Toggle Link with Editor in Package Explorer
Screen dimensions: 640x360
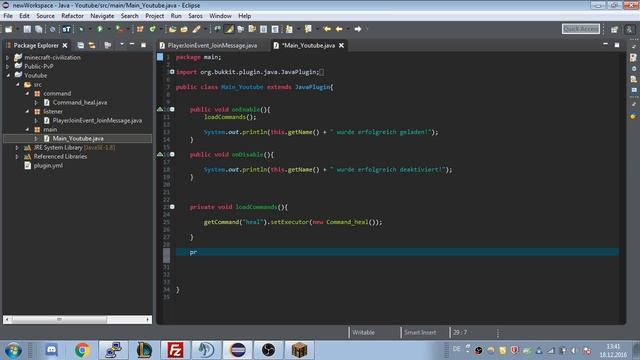(x=92, y=45)
